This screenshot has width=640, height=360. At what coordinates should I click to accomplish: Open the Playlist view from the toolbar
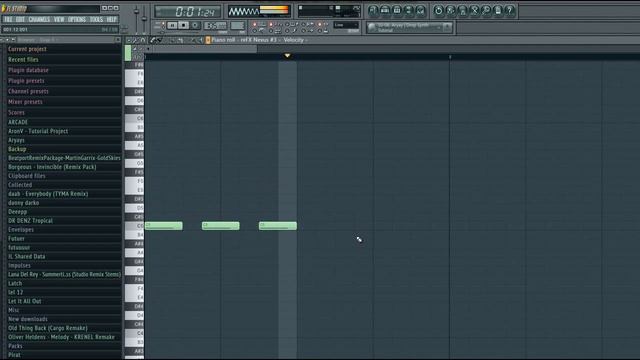click(373, 10)
